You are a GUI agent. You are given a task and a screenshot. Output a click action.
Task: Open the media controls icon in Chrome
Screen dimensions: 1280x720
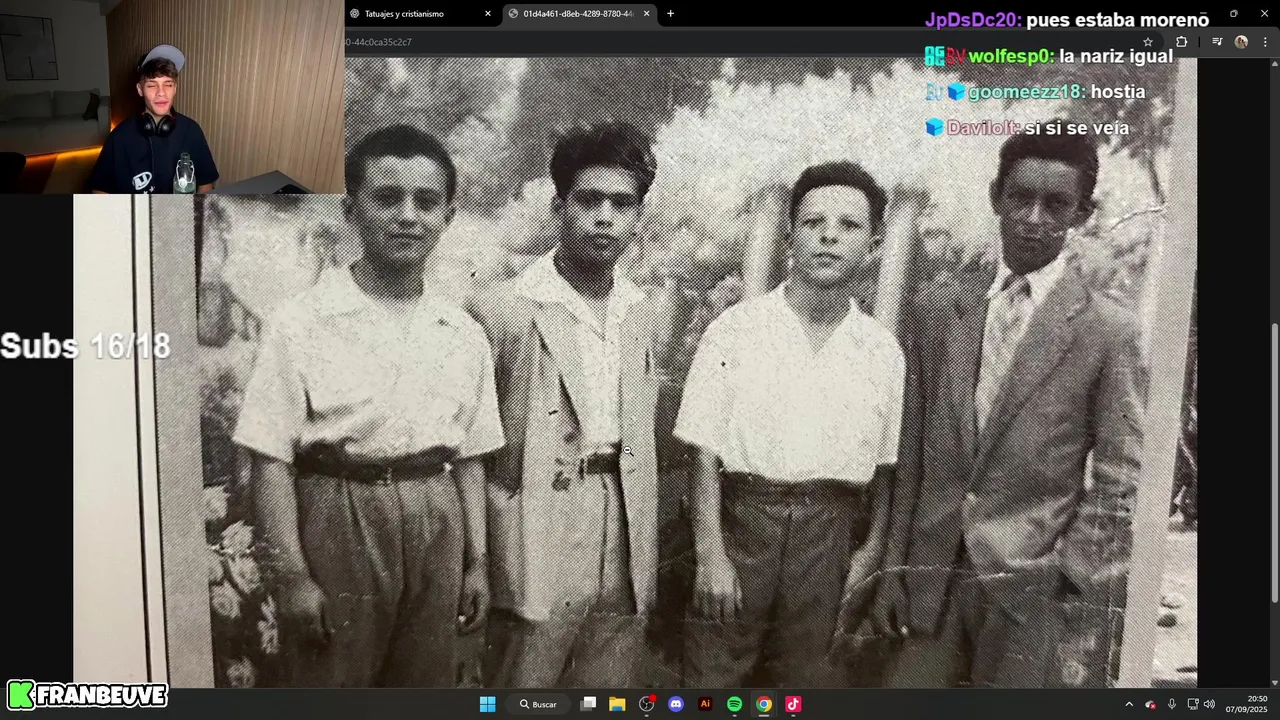click(1217, 42)
